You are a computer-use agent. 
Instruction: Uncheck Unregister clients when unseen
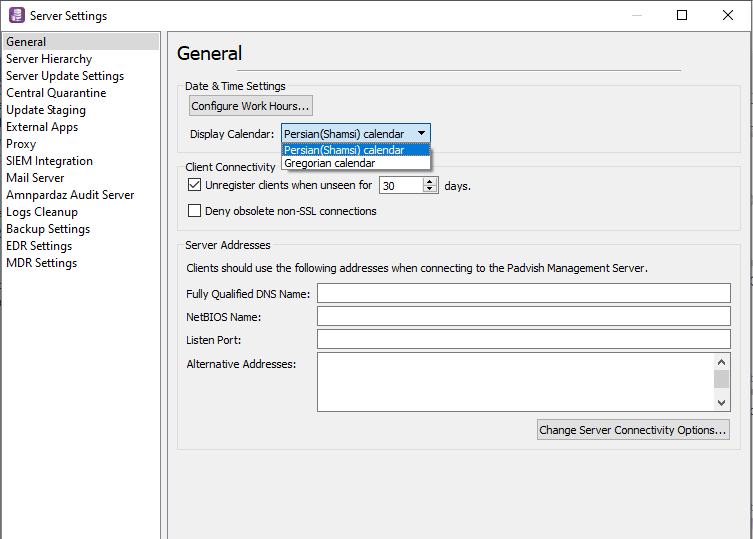194,185
